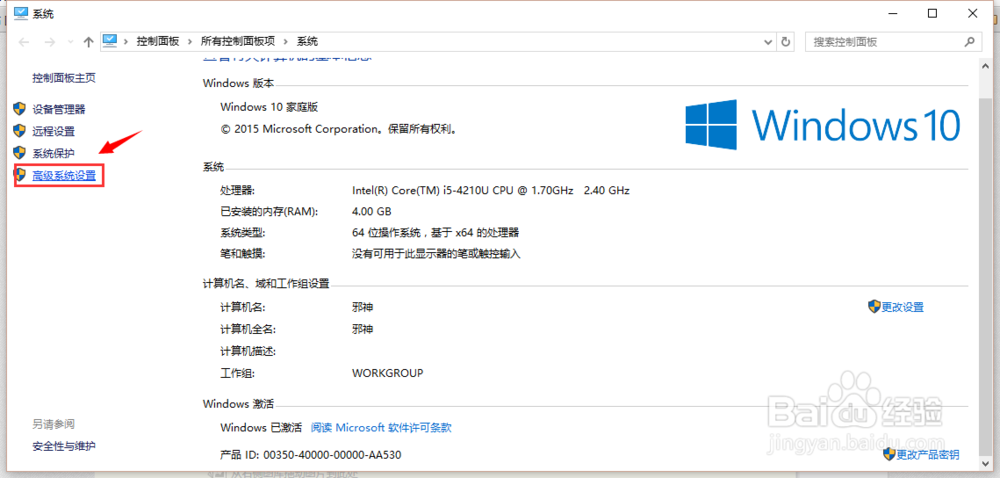This screenshot has height=478, width=1000.
Task: Click shield icon beside 系统保护
Action: point(20,153)
